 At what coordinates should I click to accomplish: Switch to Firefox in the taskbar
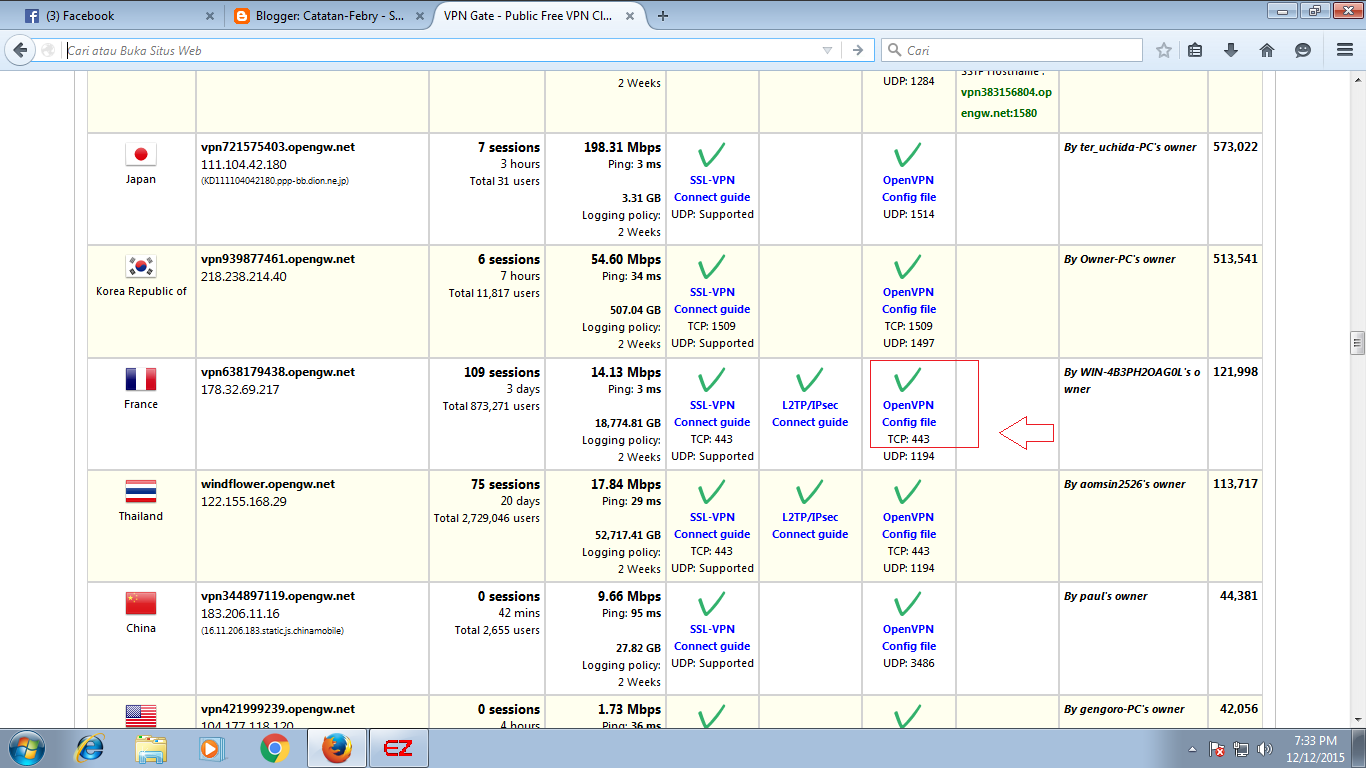337,748
